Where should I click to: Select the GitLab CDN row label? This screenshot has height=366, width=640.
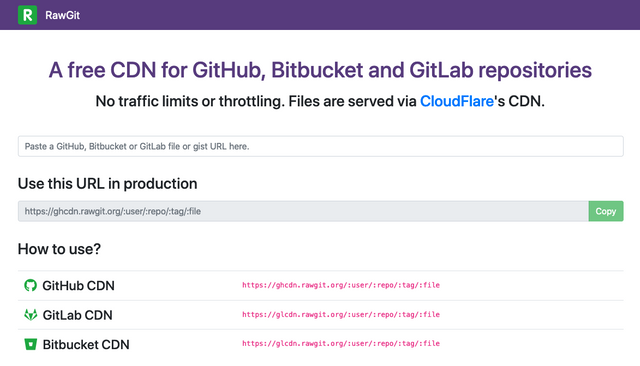[78, 315]
